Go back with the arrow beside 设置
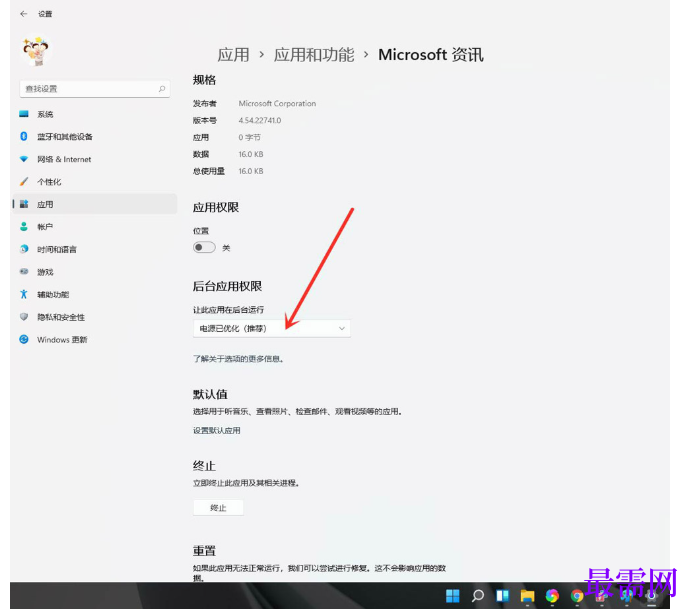Screen dimensions: 696x614 (24, 14)
